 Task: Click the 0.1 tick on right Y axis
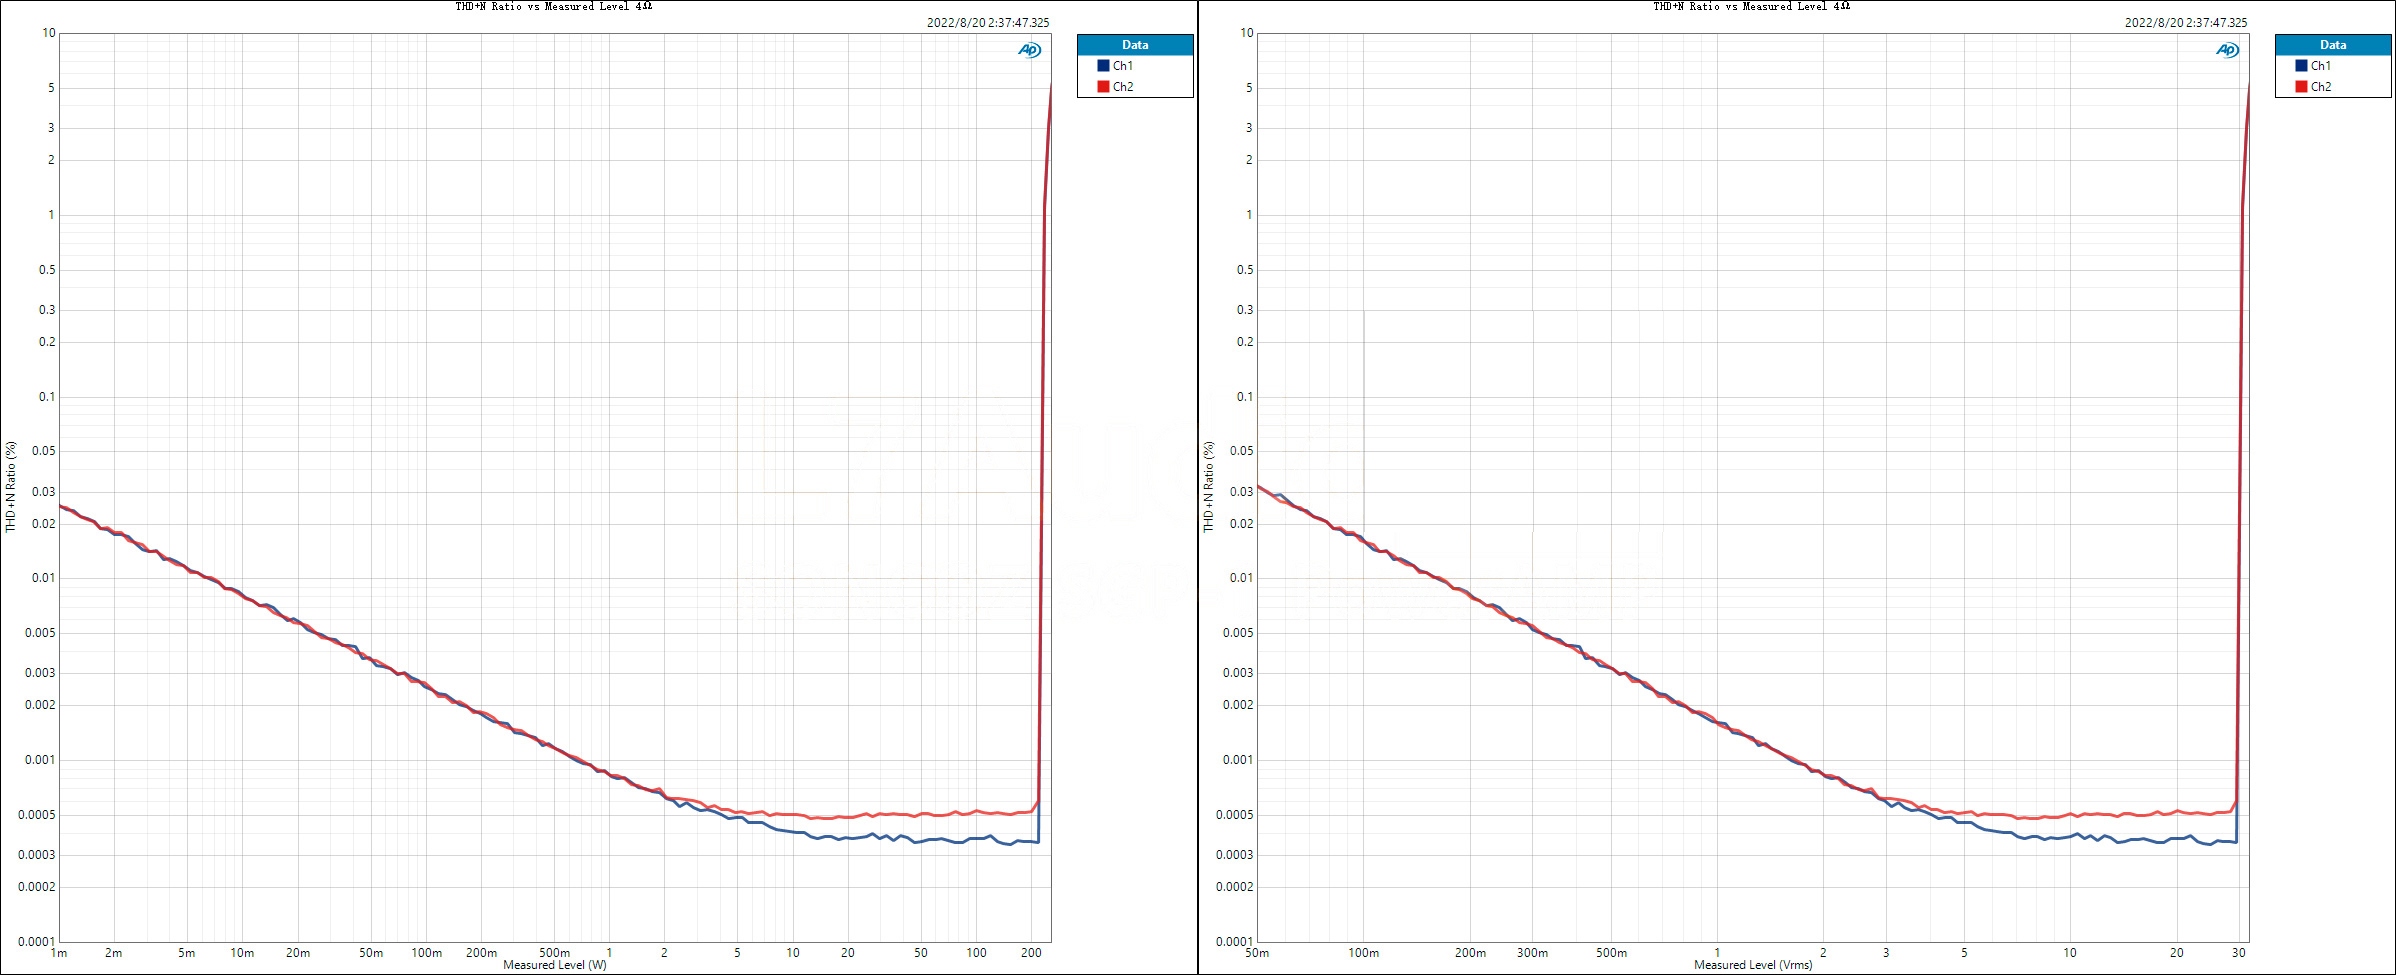click(x=1244, y=397)
